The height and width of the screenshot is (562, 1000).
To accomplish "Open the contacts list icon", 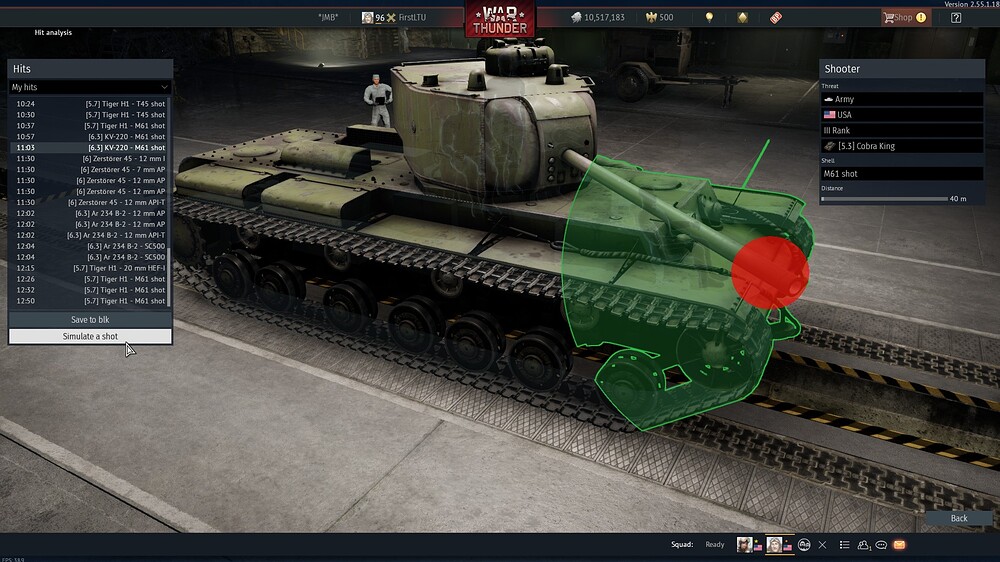I will tap(863, 545).
